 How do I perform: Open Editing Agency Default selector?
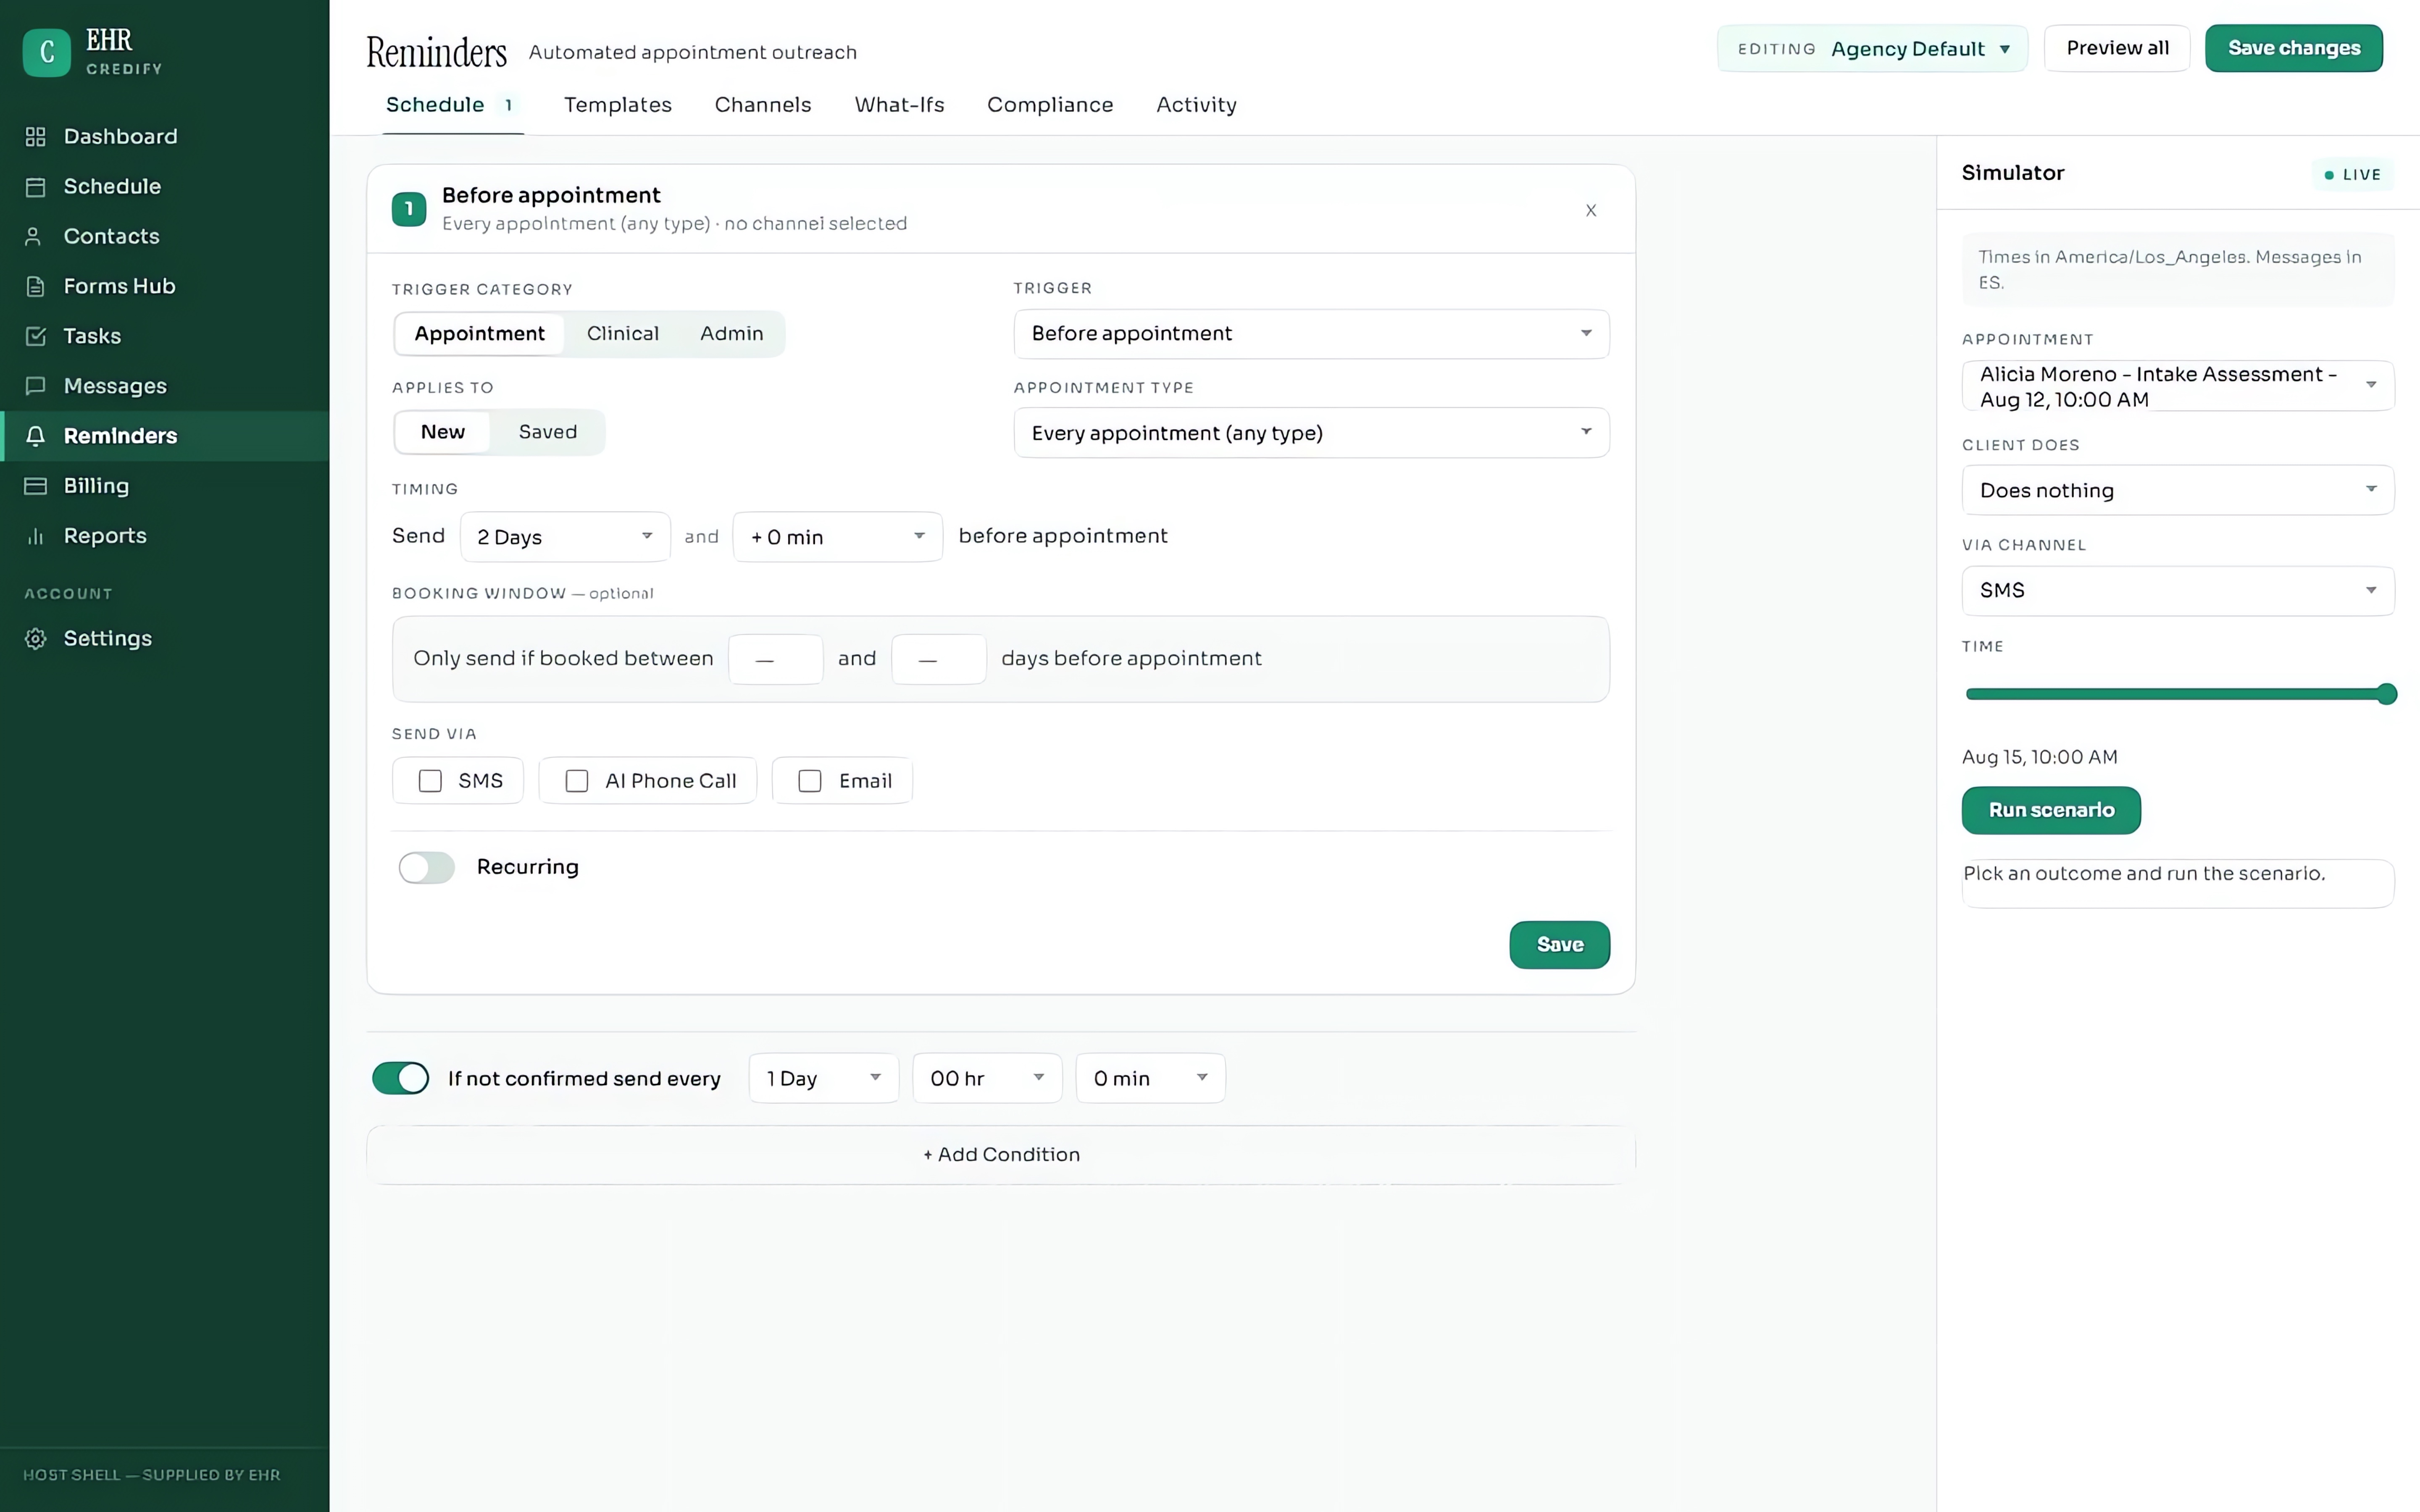coord(1872,49)
